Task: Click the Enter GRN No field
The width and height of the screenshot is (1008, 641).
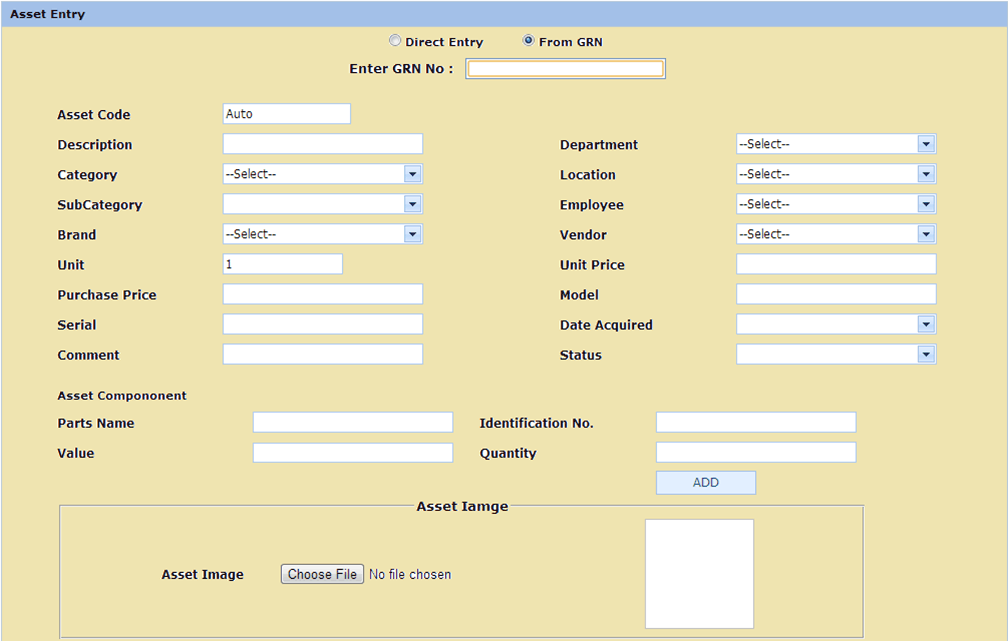Action: (x=565, y=69)
